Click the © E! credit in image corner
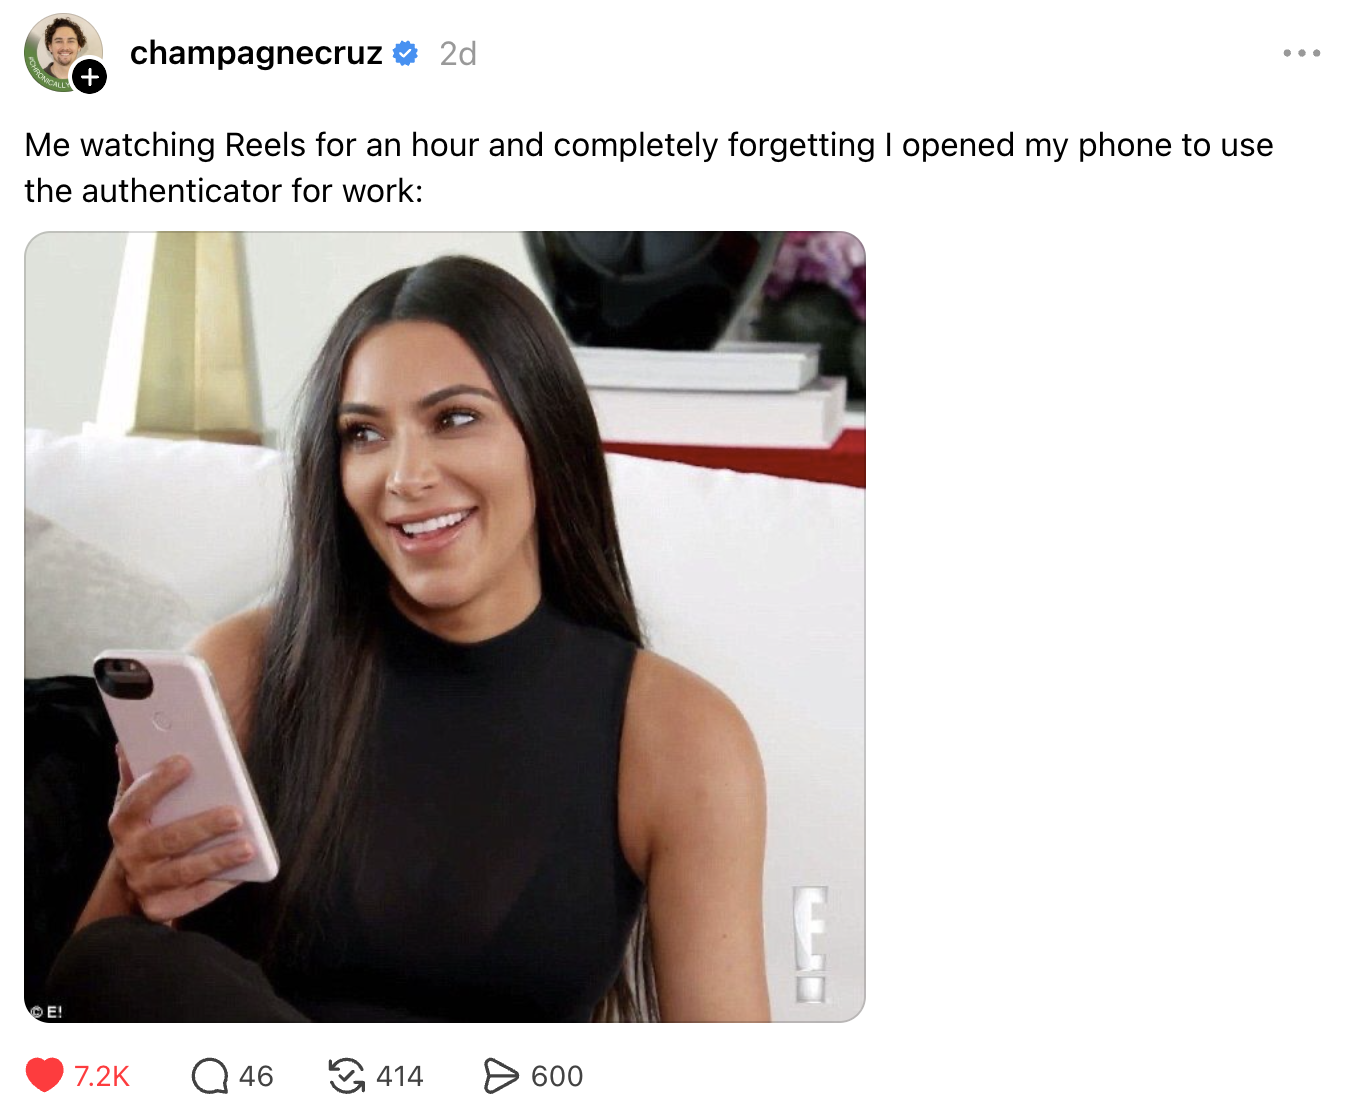Screen dimensions: 1346x1114 pos(45,1012)
